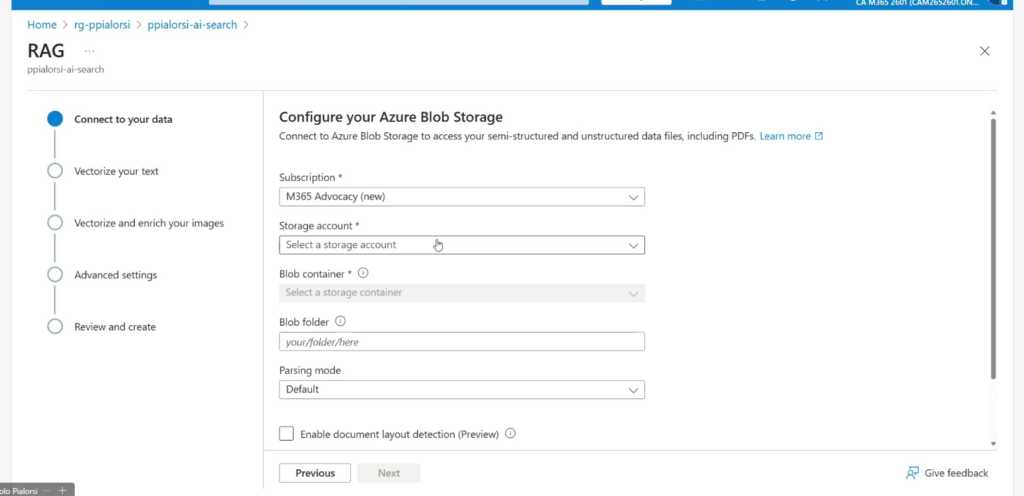Image resolution: width=1024 pixels, height=496 pixels.
Task: Jump to the Review and create step
Action: pos(115,327)
